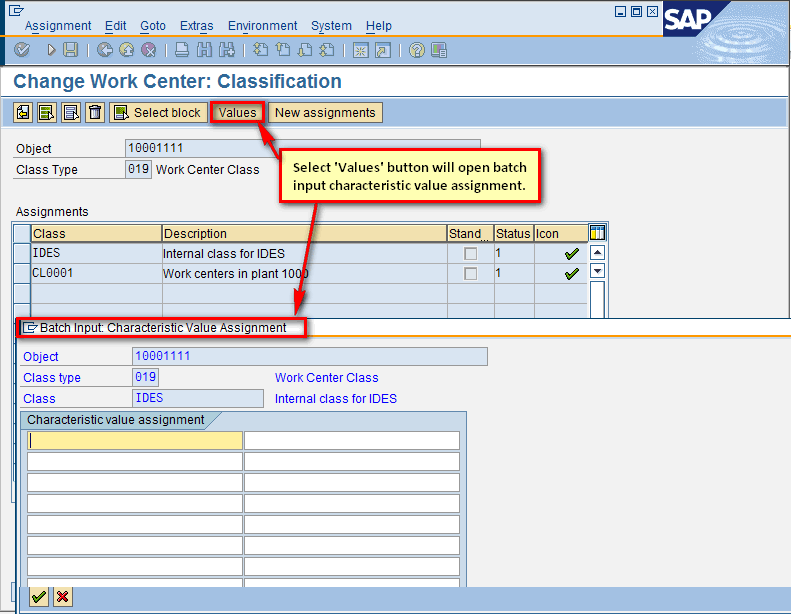Open the Extras menu
The width and height of the screenshot is (791, 614).
click(x=196, y=26)
